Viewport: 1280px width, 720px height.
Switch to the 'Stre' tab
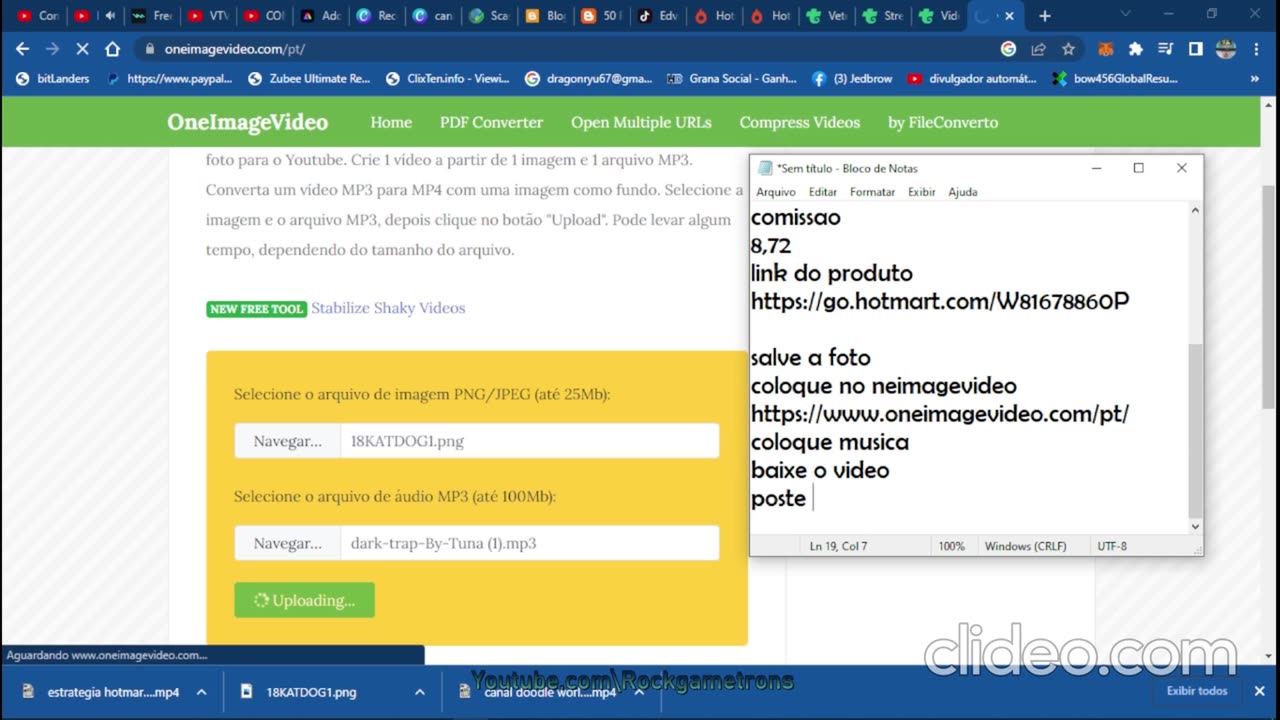pyautogui.click(x=883, y=16)
